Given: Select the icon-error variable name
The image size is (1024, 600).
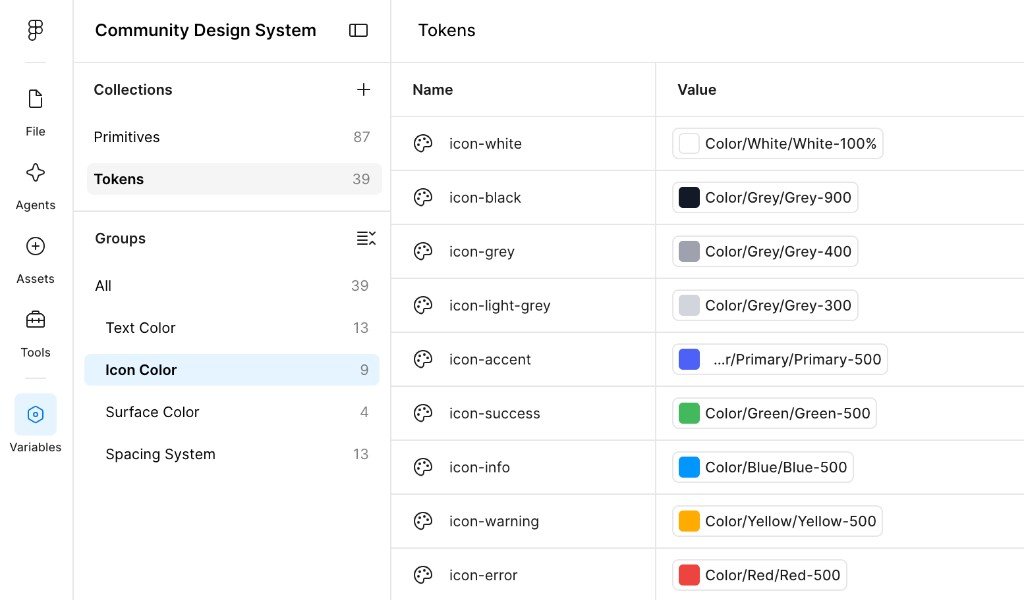Looking at the screenshot, I should coord(483,575).
